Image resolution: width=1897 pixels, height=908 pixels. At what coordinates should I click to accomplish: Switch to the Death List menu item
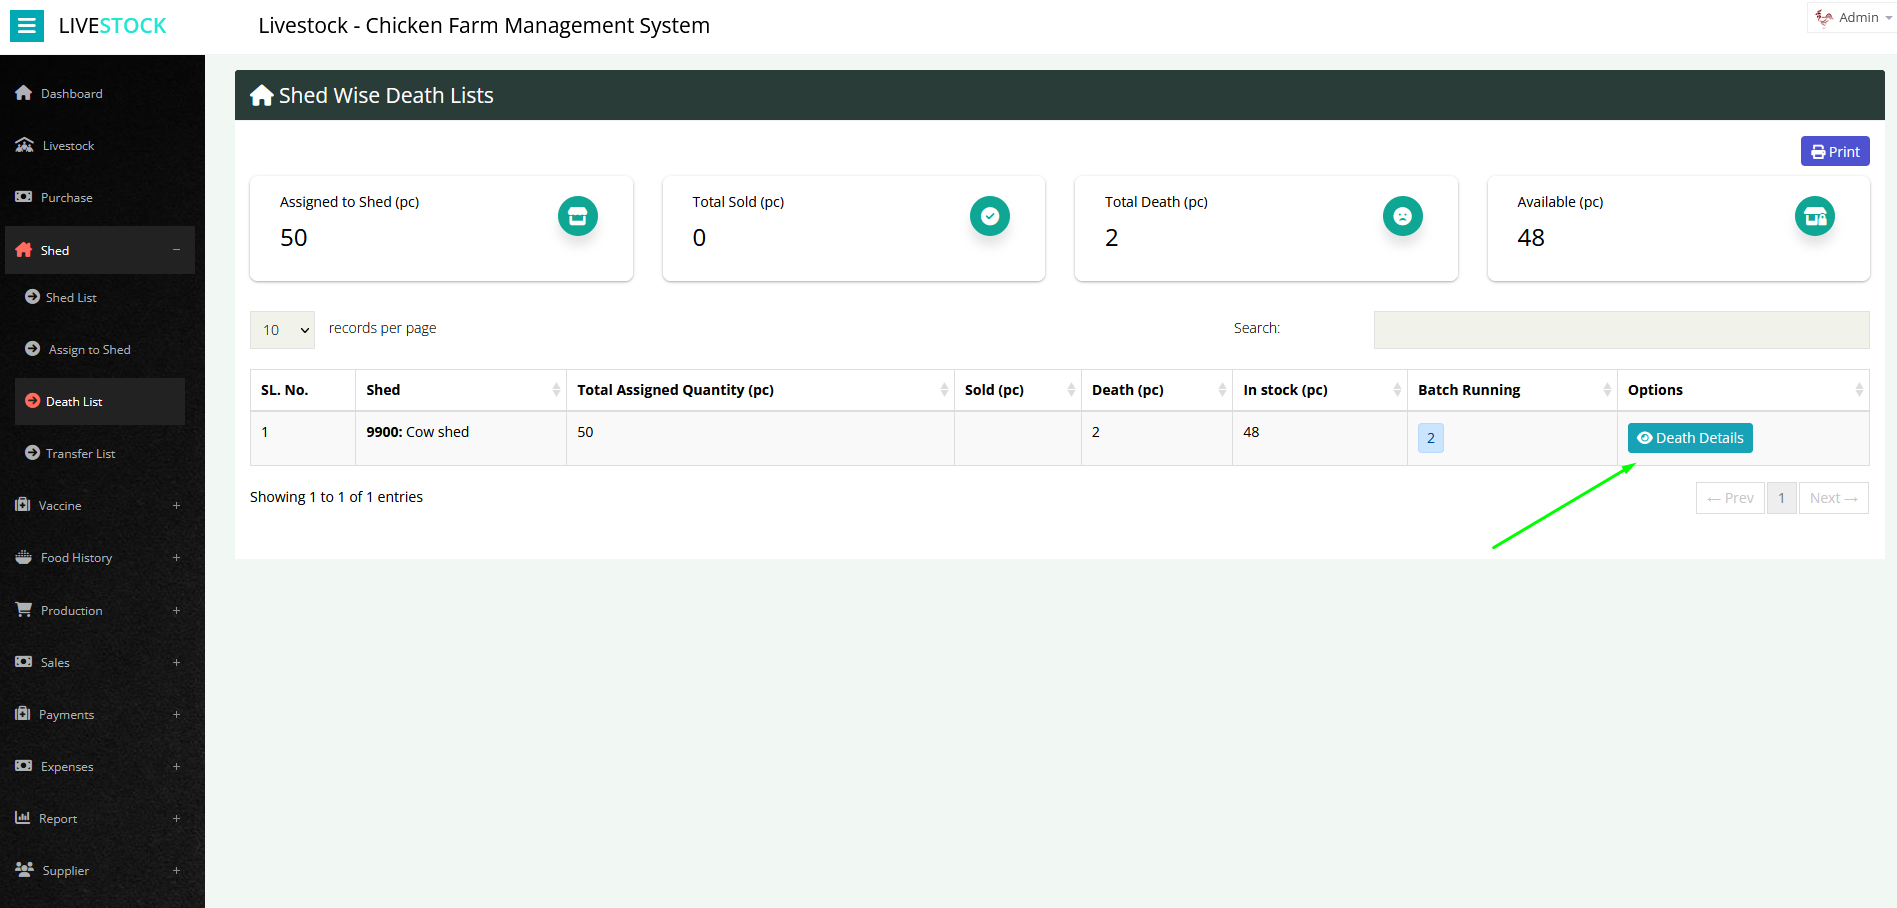pyautogui.click(x=74, y=401)
